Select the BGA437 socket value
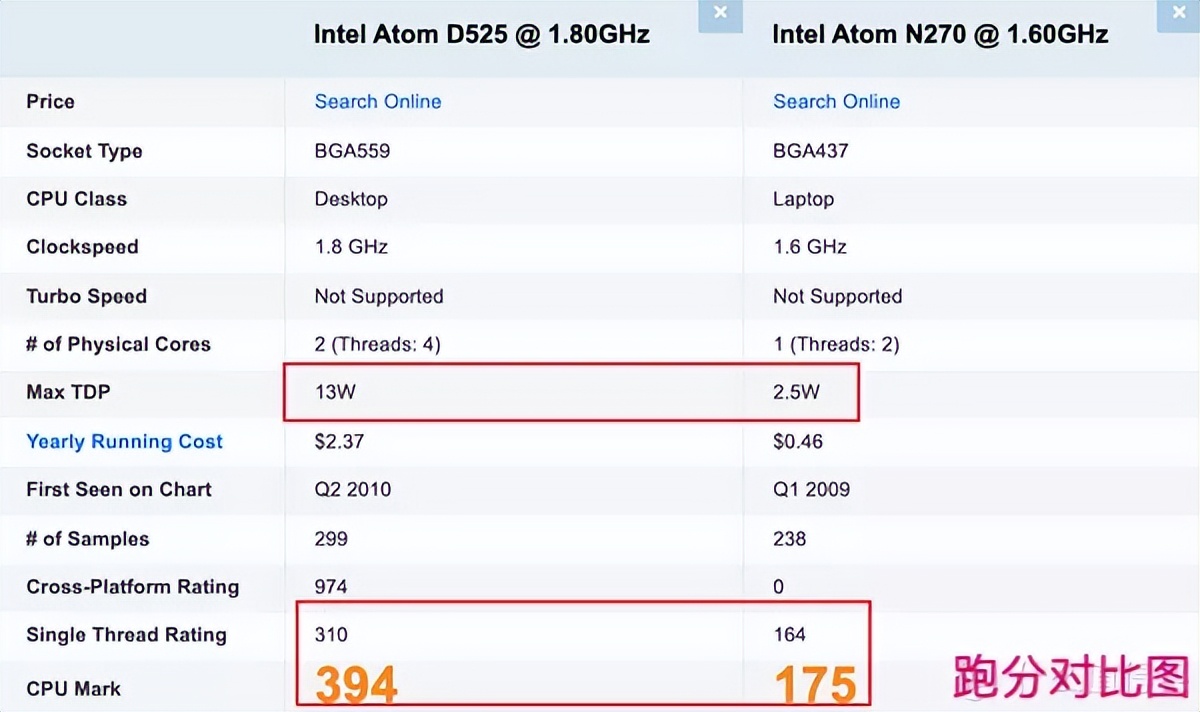The image size is (1200, 712). click(x=810, y=151)
